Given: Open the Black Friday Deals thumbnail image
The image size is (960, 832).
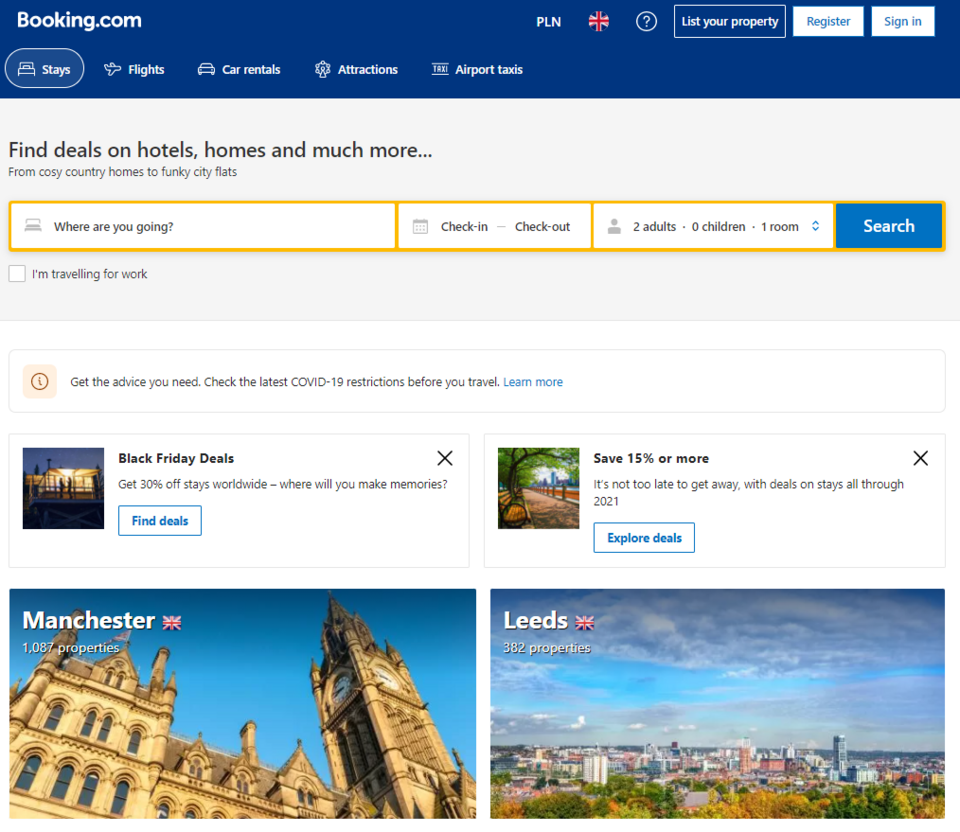Looking at the screenshot, I should [63, 488].
